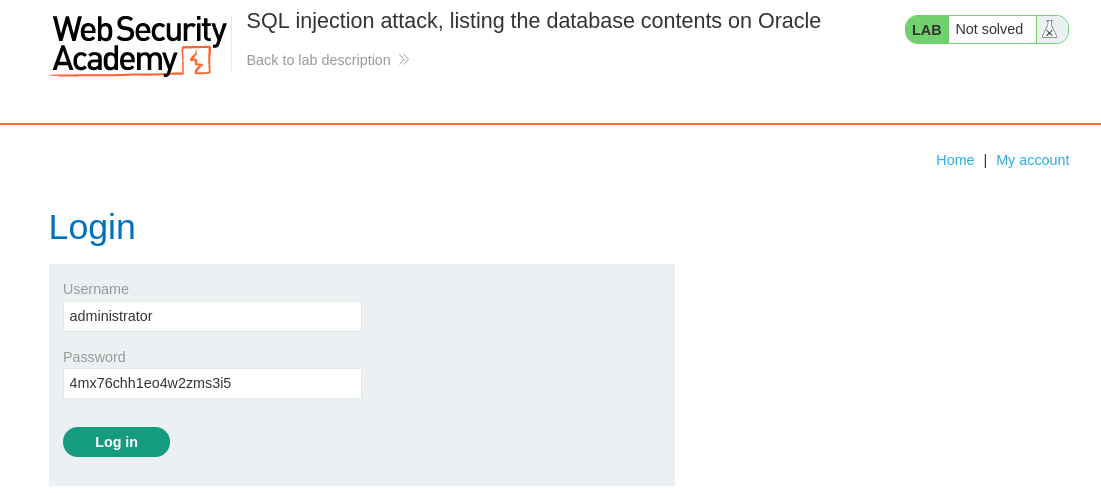Click the flask icon in lab status
Screen dimensions: 1101x493
(1049, 29)
